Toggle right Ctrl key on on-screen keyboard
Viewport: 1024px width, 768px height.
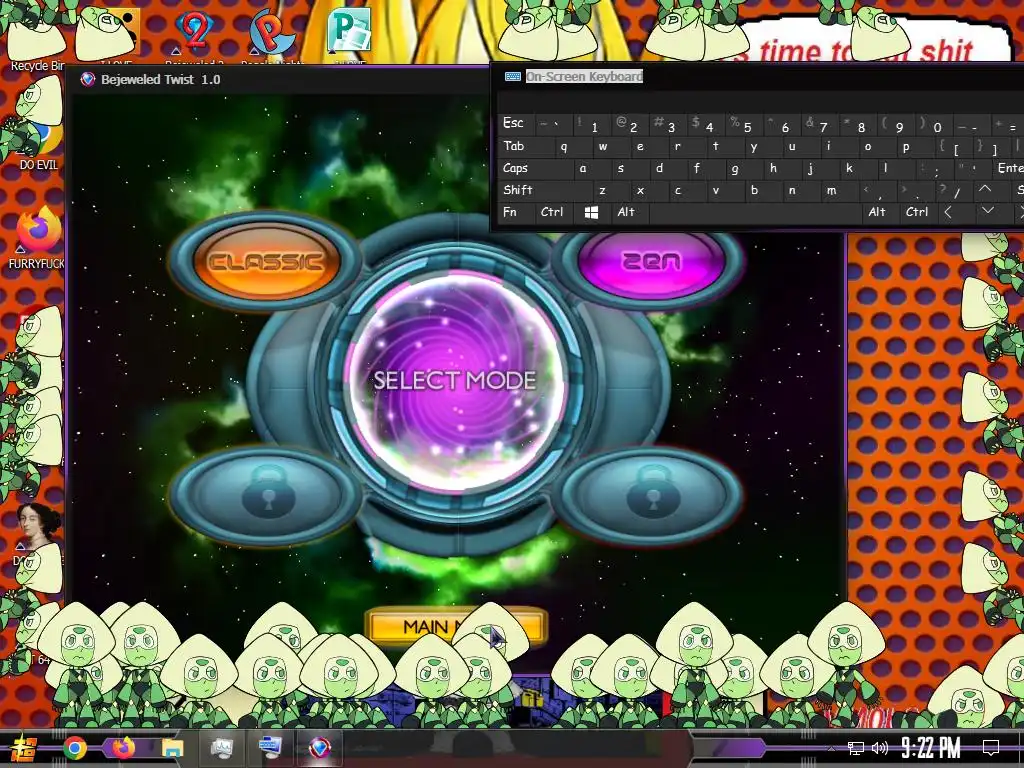tap(916, 212)
